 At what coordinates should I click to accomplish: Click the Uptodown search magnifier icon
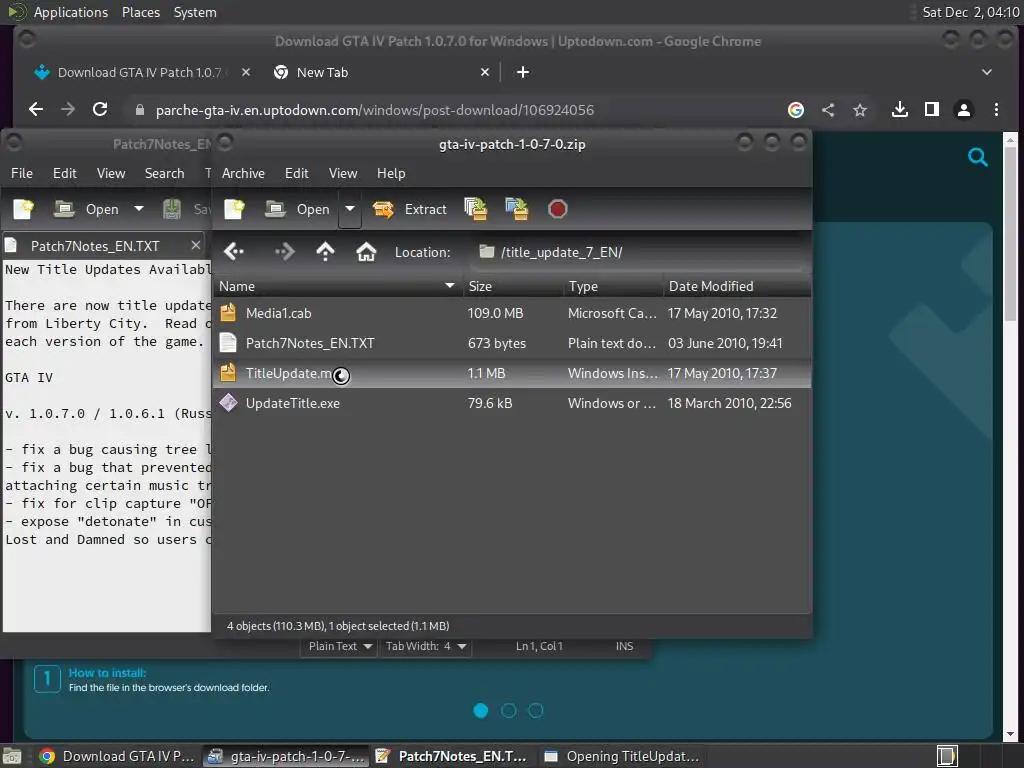coord(977,157)
